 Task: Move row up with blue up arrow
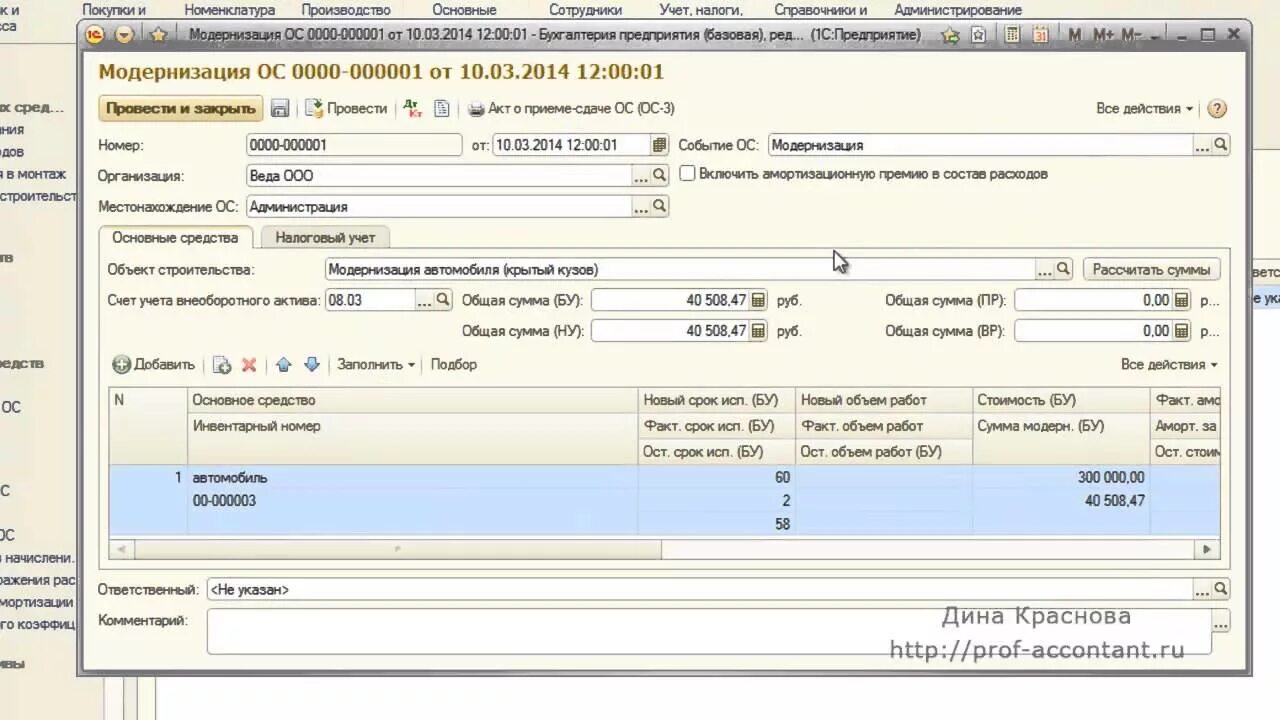(x=283, y=365)
